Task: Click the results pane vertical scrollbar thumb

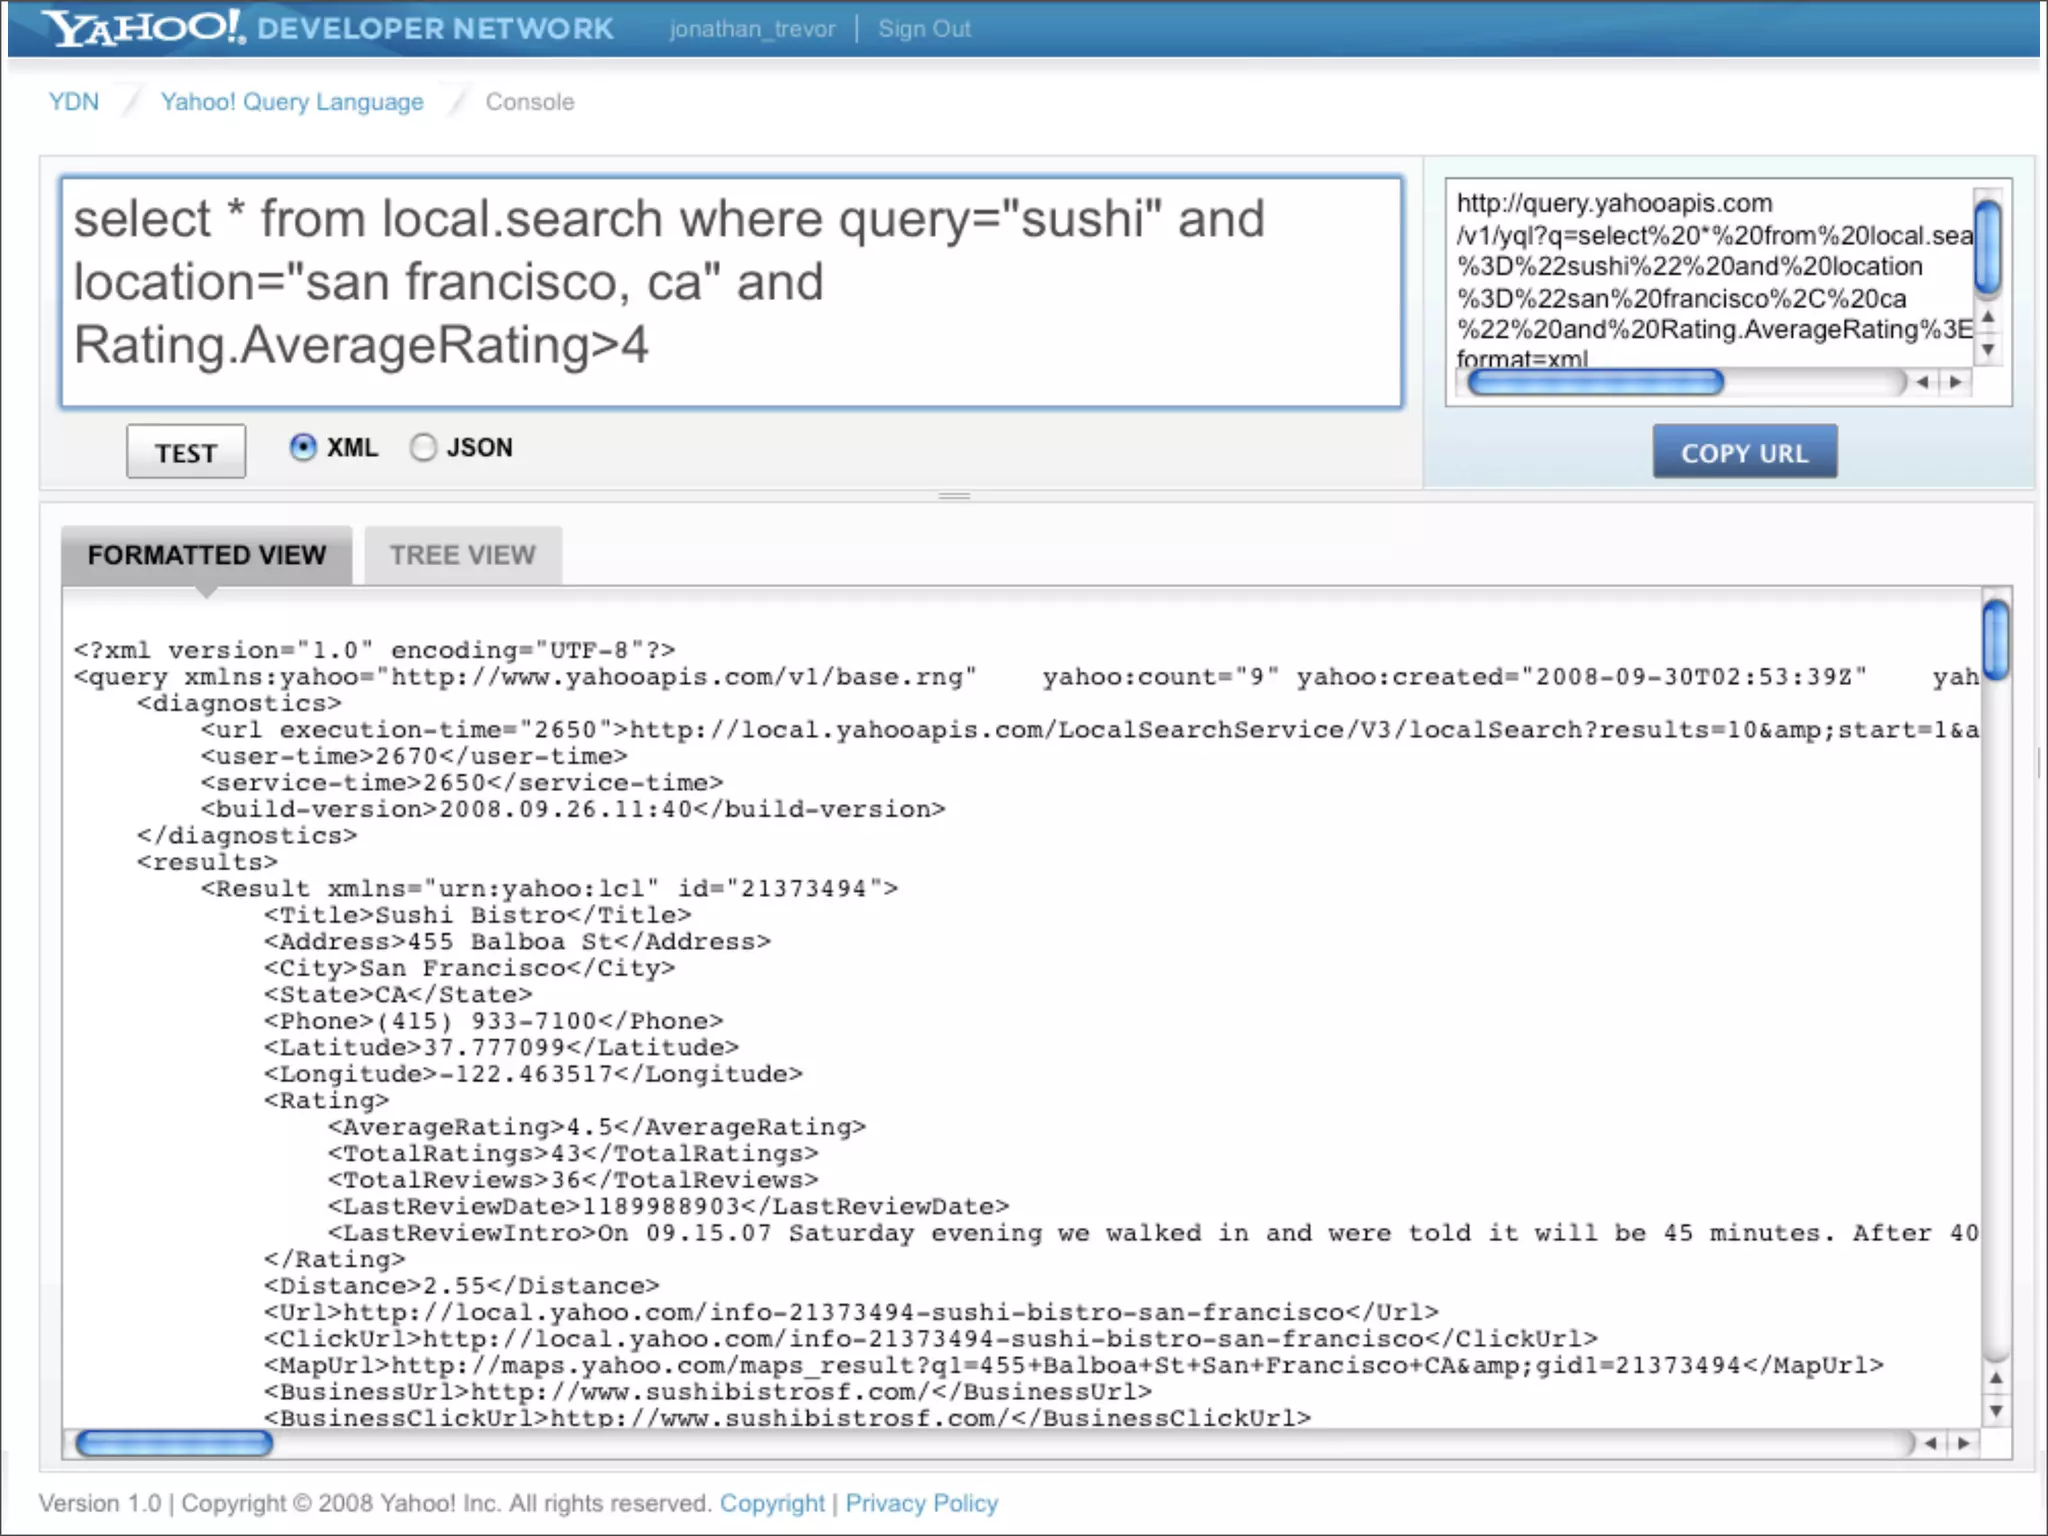Action: [1996, 639]
